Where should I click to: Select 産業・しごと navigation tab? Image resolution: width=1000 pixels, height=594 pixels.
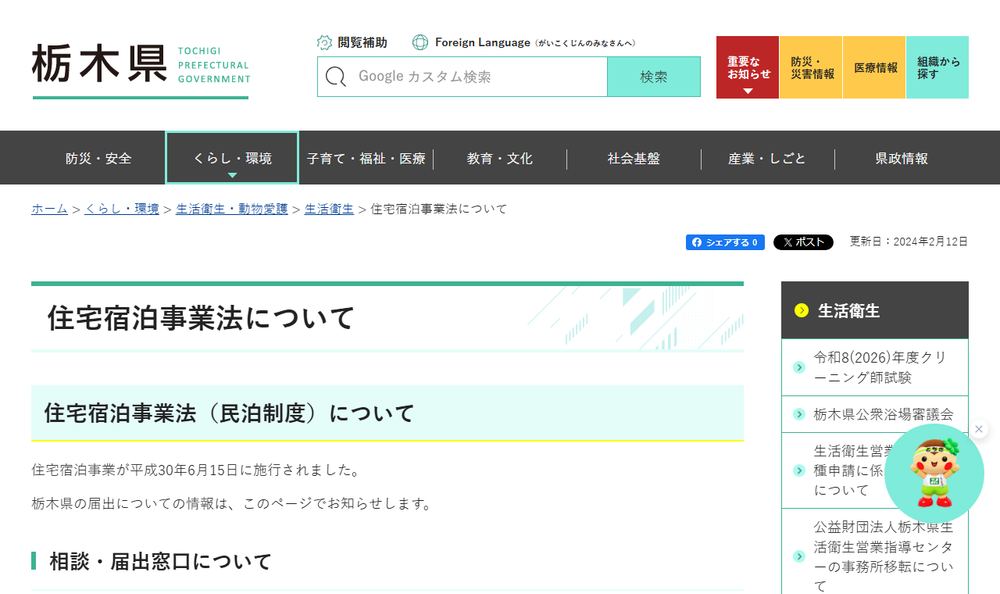point(767,158)
